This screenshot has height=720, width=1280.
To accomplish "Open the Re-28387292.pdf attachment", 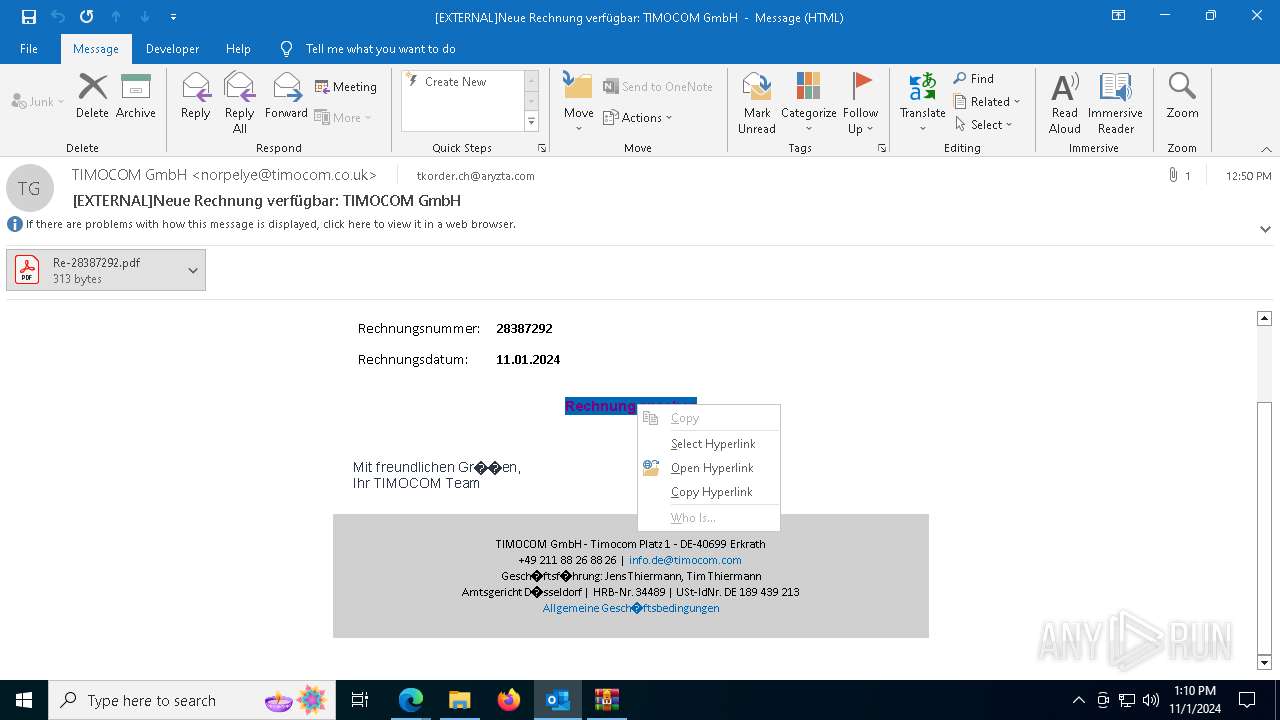I will point(94,270).
